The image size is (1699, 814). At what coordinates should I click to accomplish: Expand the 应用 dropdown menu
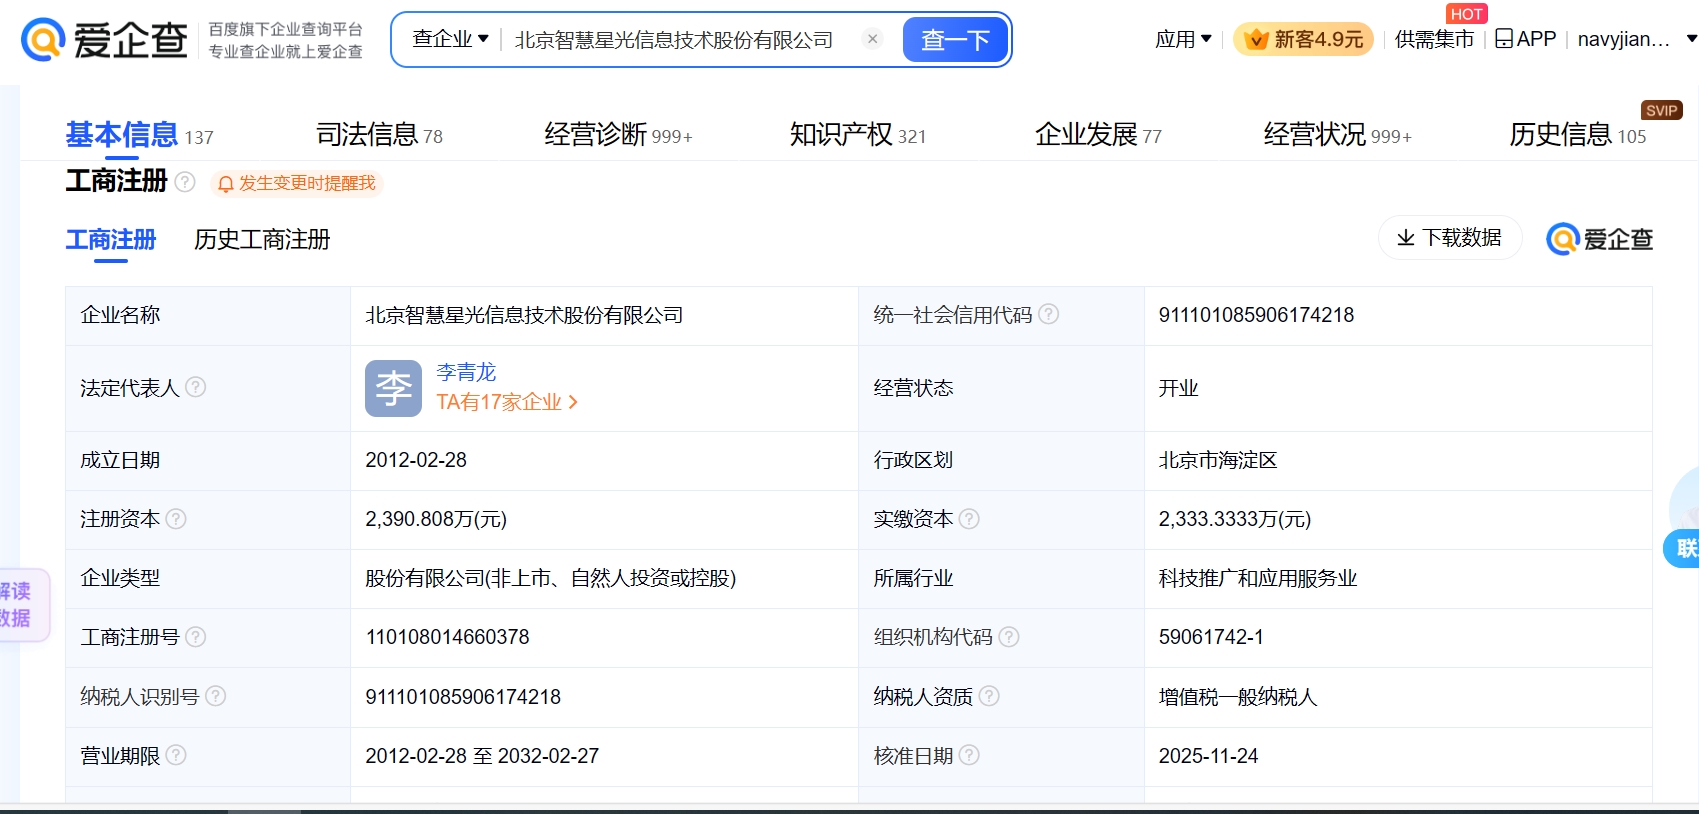tap(1183, 39)
